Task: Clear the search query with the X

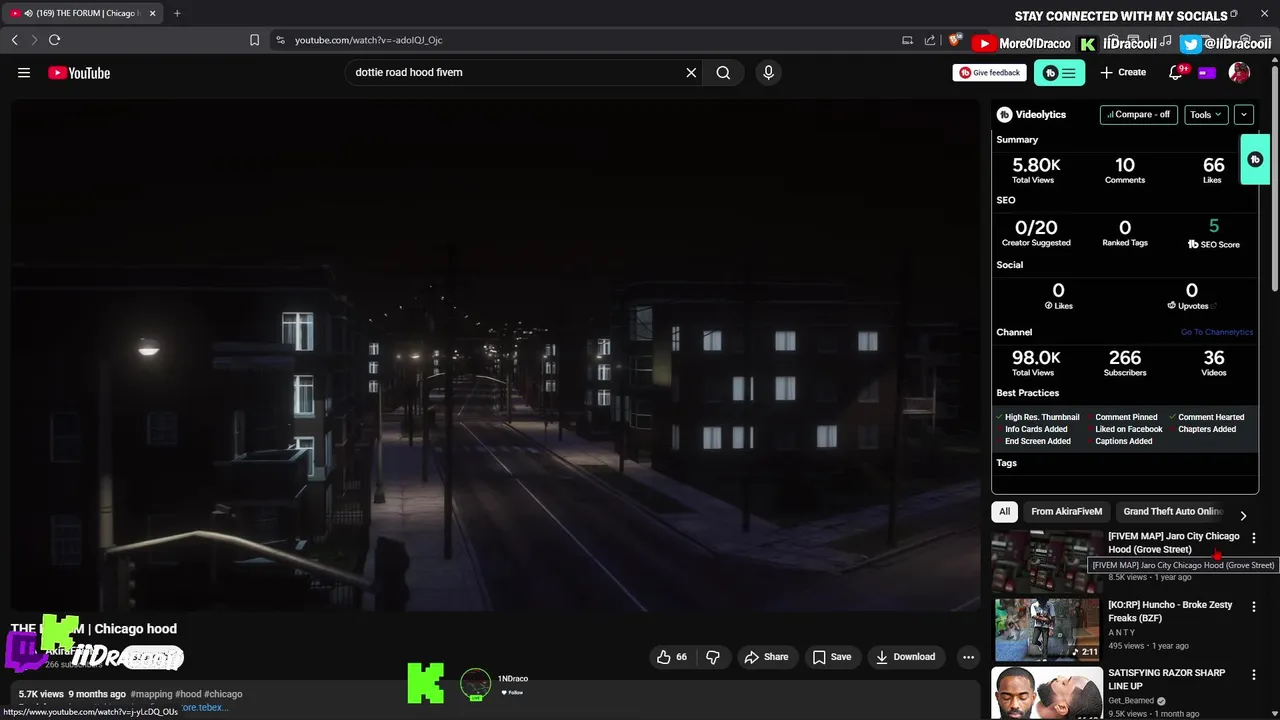Action: [x=691, y=72]
